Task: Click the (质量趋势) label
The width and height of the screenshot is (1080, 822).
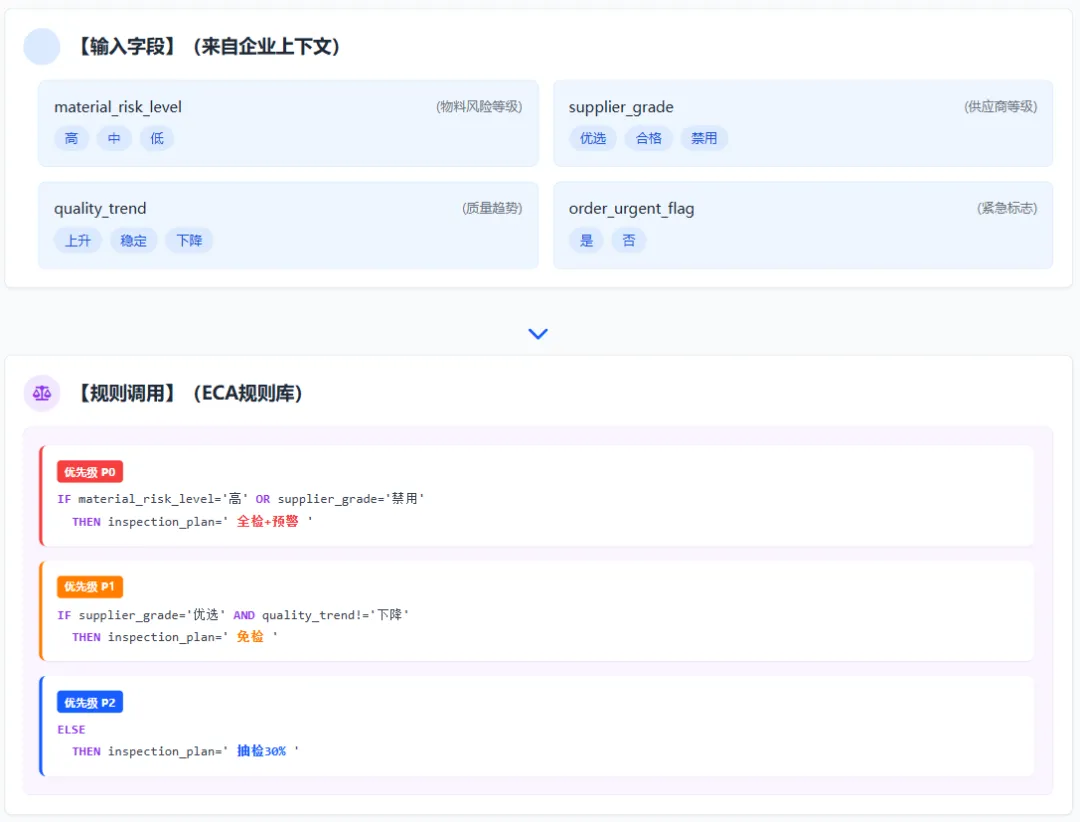Action: click(492, 208)
